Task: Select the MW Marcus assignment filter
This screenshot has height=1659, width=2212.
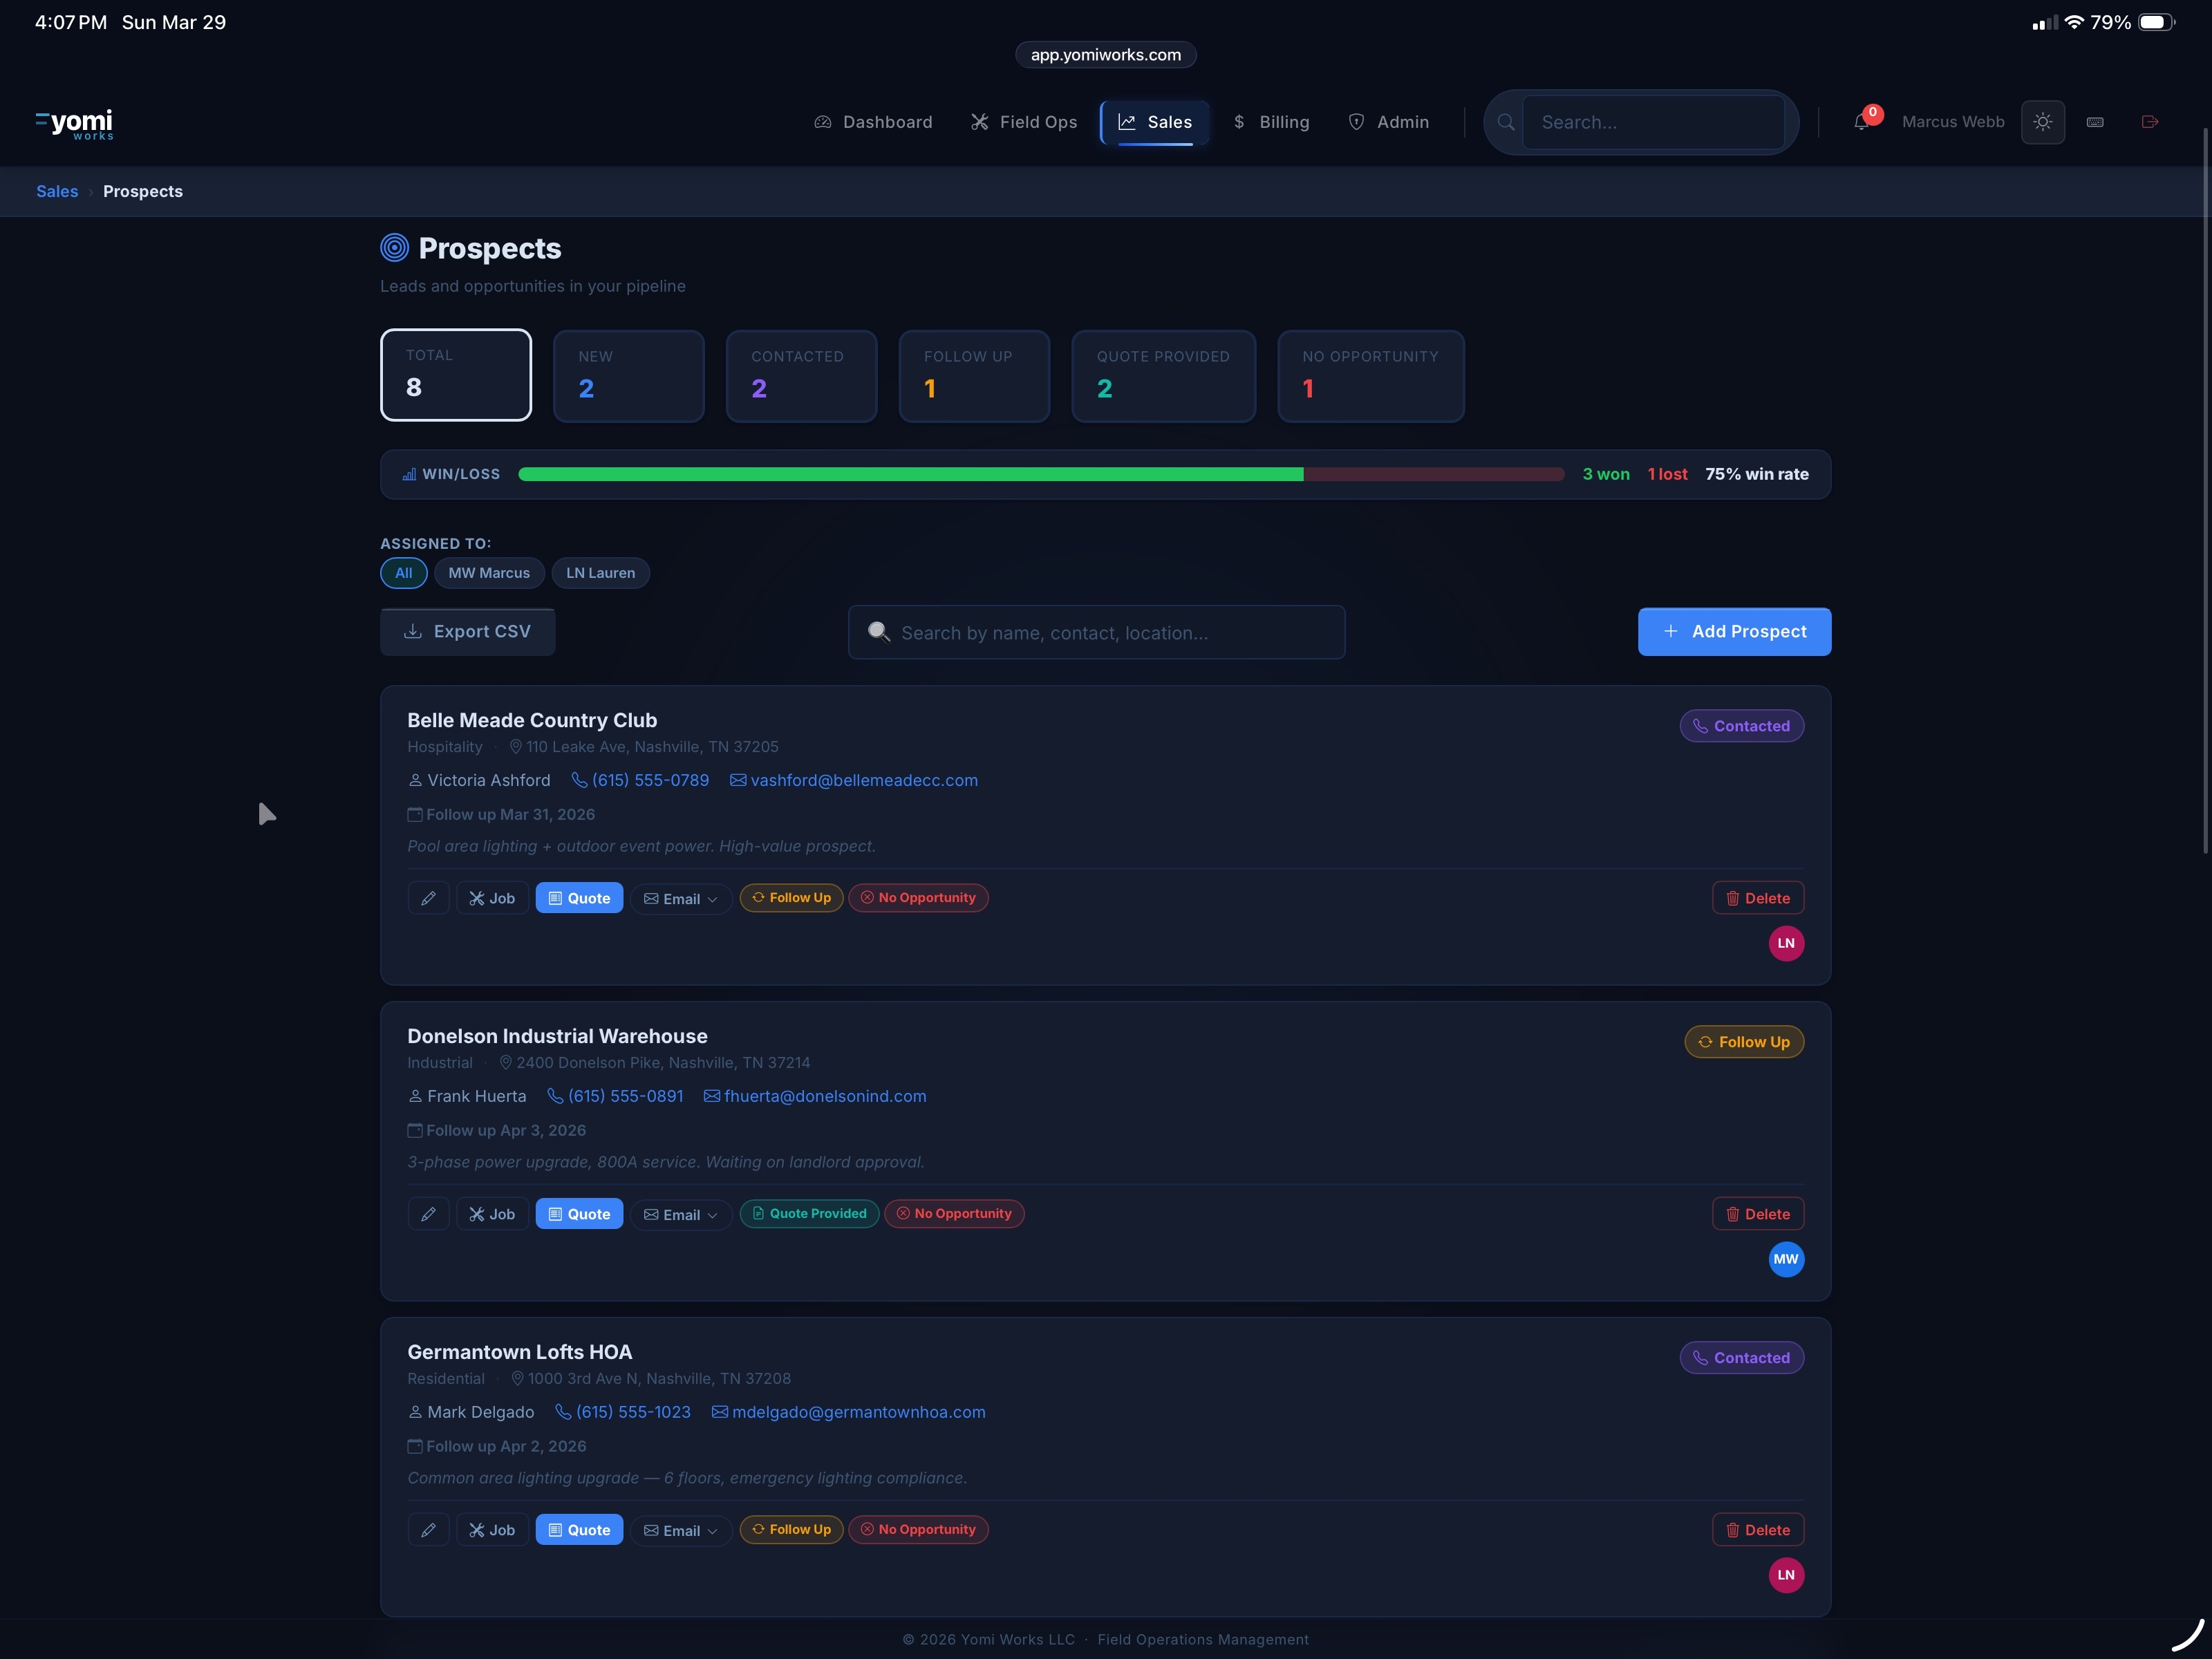Action: tap(489, 573)
